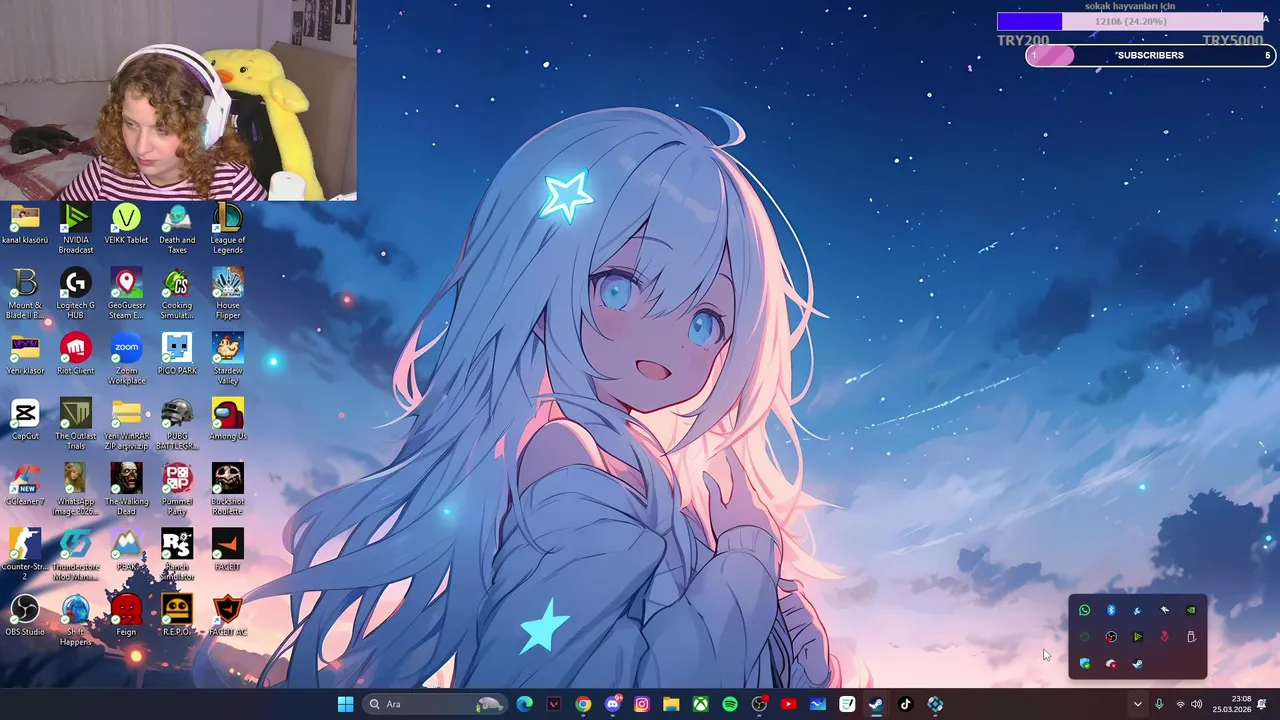1280x720 pixels.
Task: Select the Thunderstore Mod Manager icon
Action: pyautogui.click(x=75, y=556)
